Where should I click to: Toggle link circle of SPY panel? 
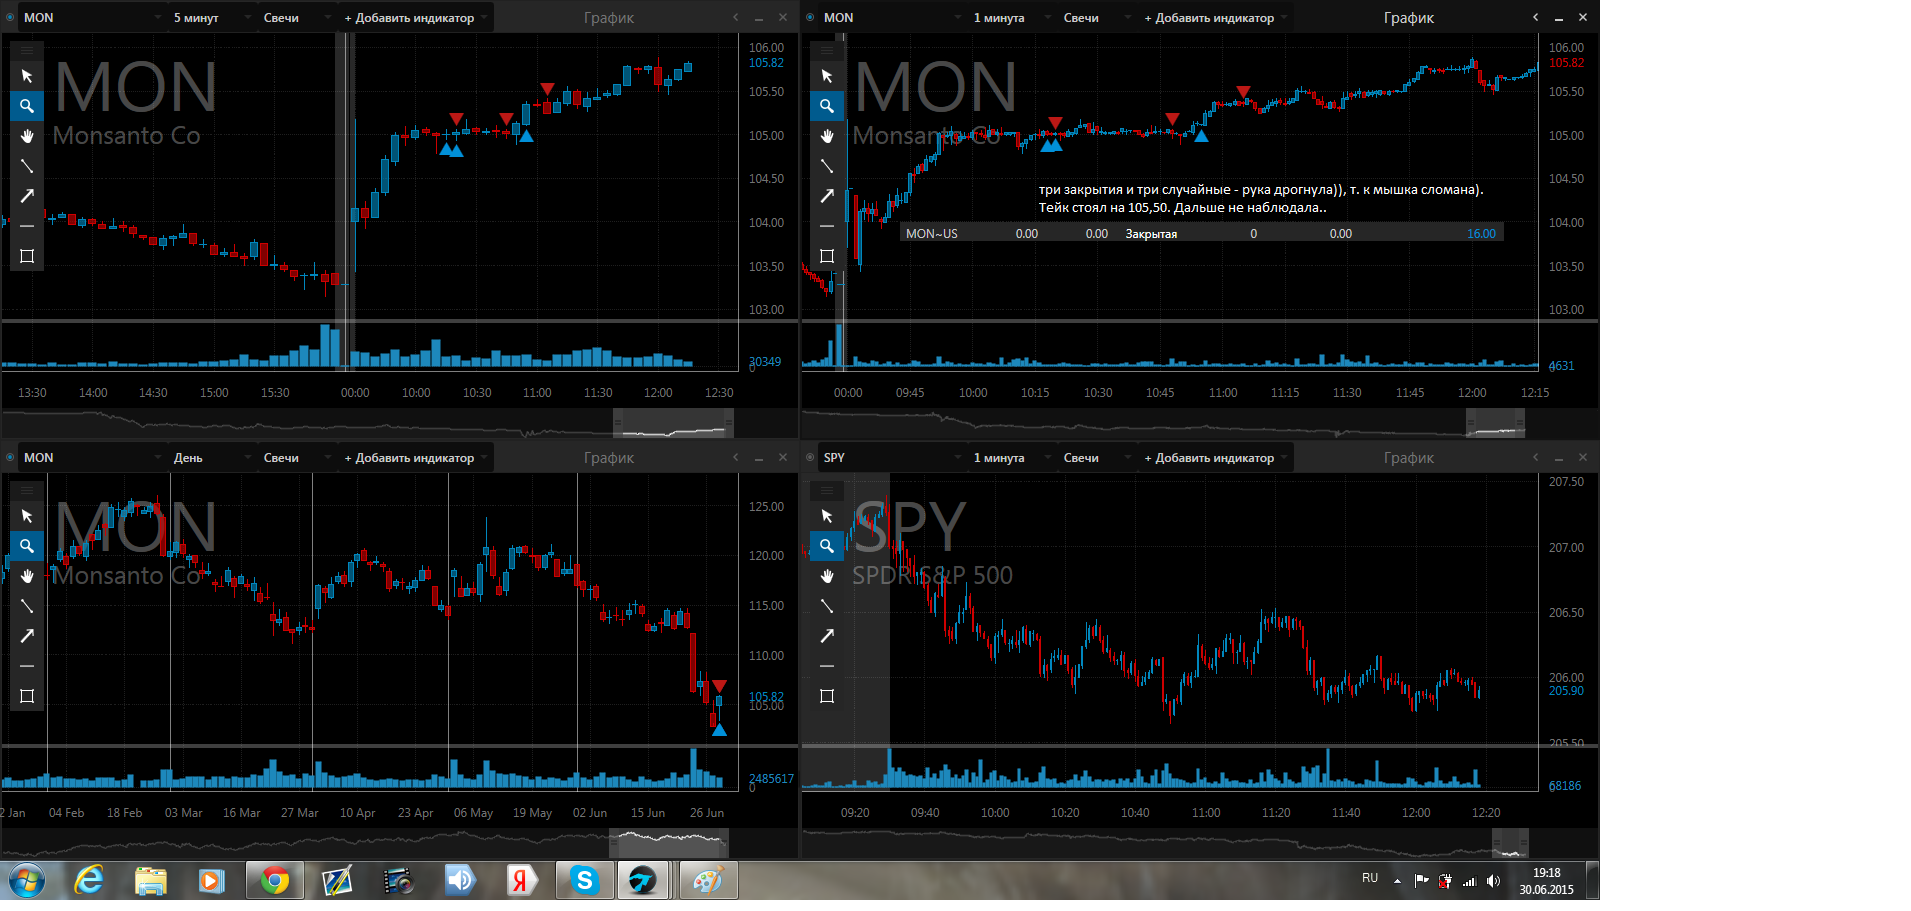point(810,457)
